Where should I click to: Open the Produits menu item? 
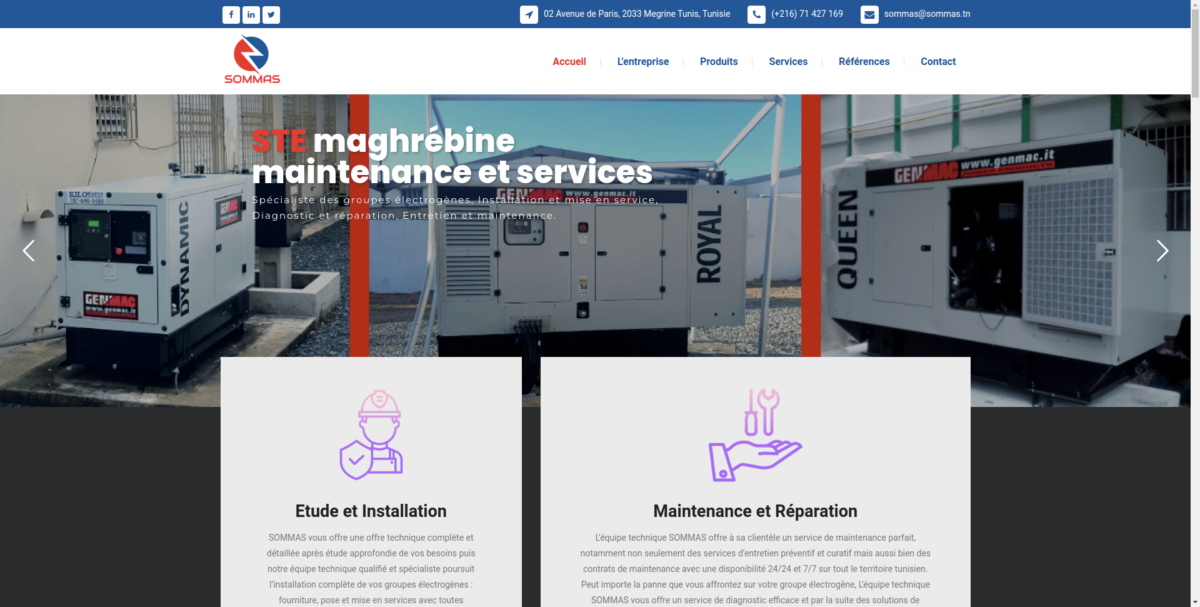tap(719, 62)
